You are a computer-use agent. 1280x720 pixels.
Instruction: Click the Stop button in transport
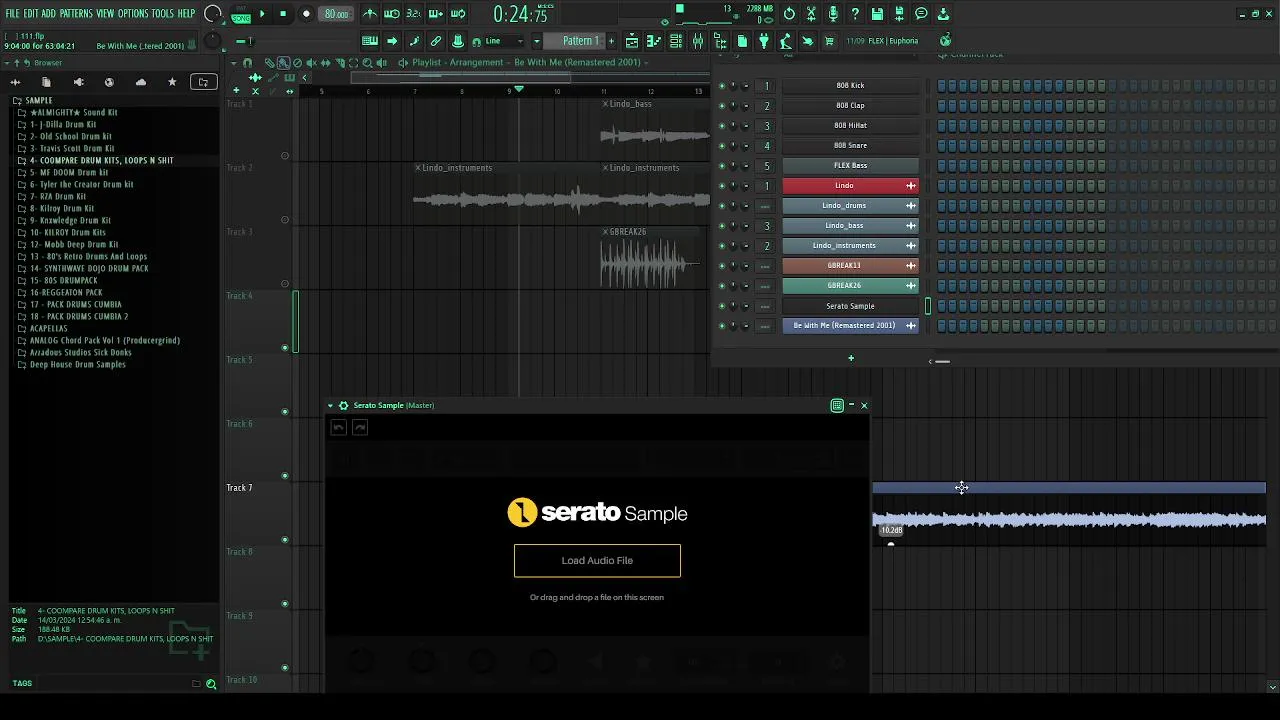coord(283,14)
